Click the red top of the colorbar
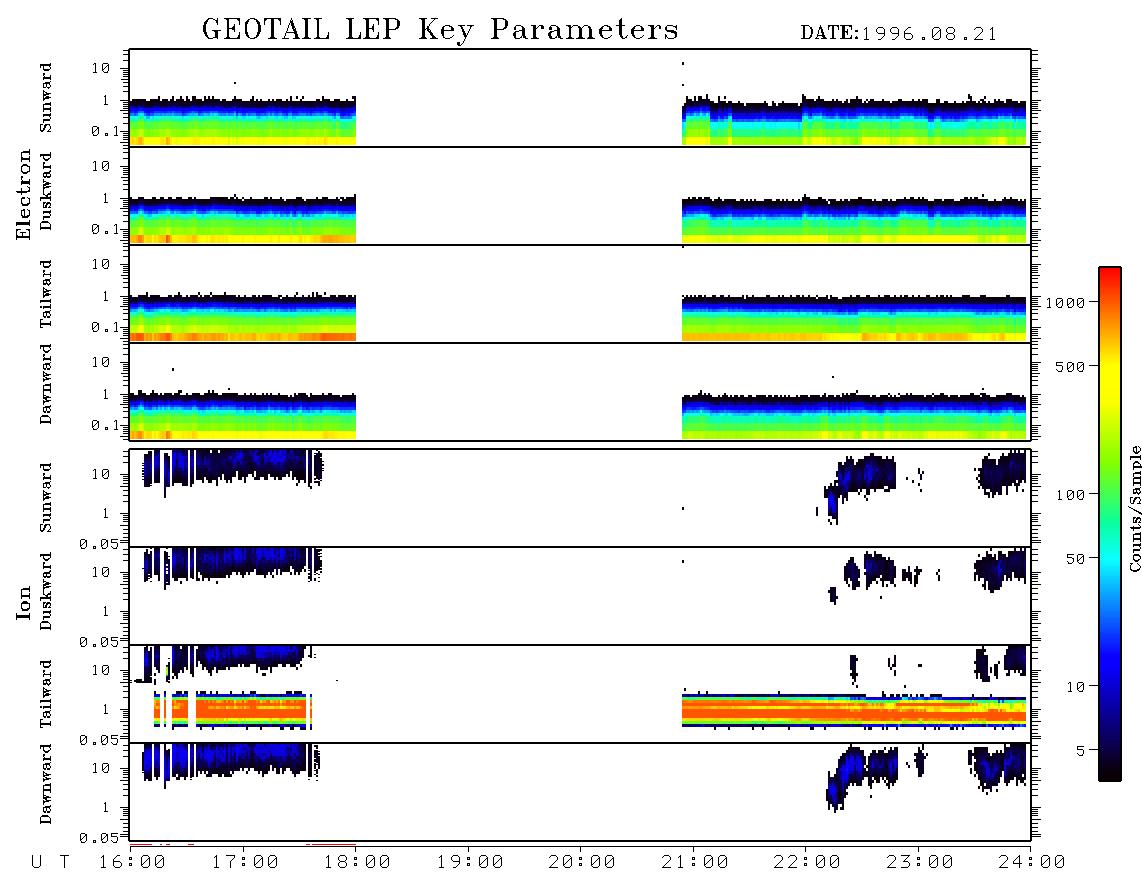This screenshot has width=1142, height=880. (x=1110, y=275)
